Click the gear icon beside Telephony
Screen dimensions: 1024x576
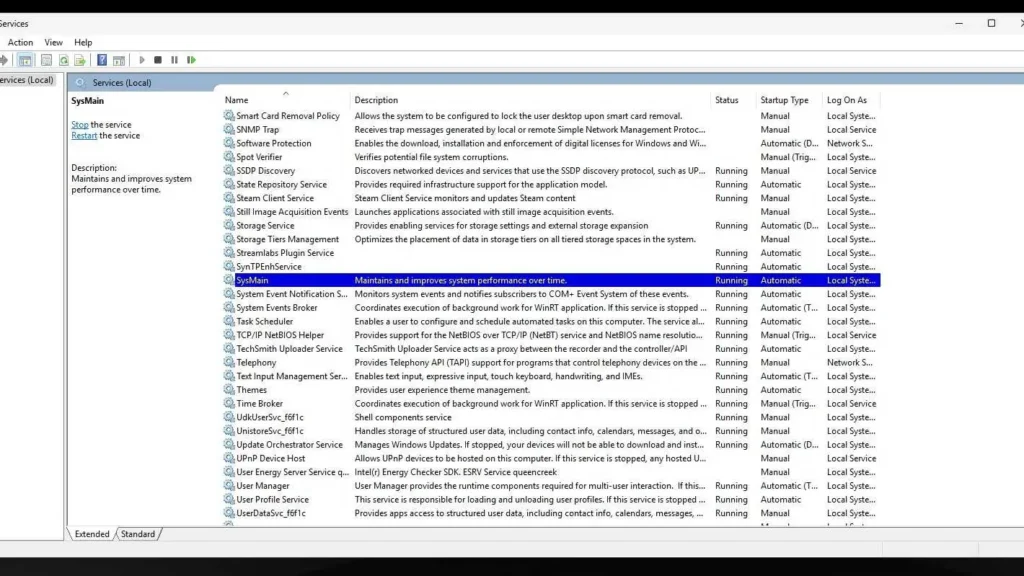(229, 362)
